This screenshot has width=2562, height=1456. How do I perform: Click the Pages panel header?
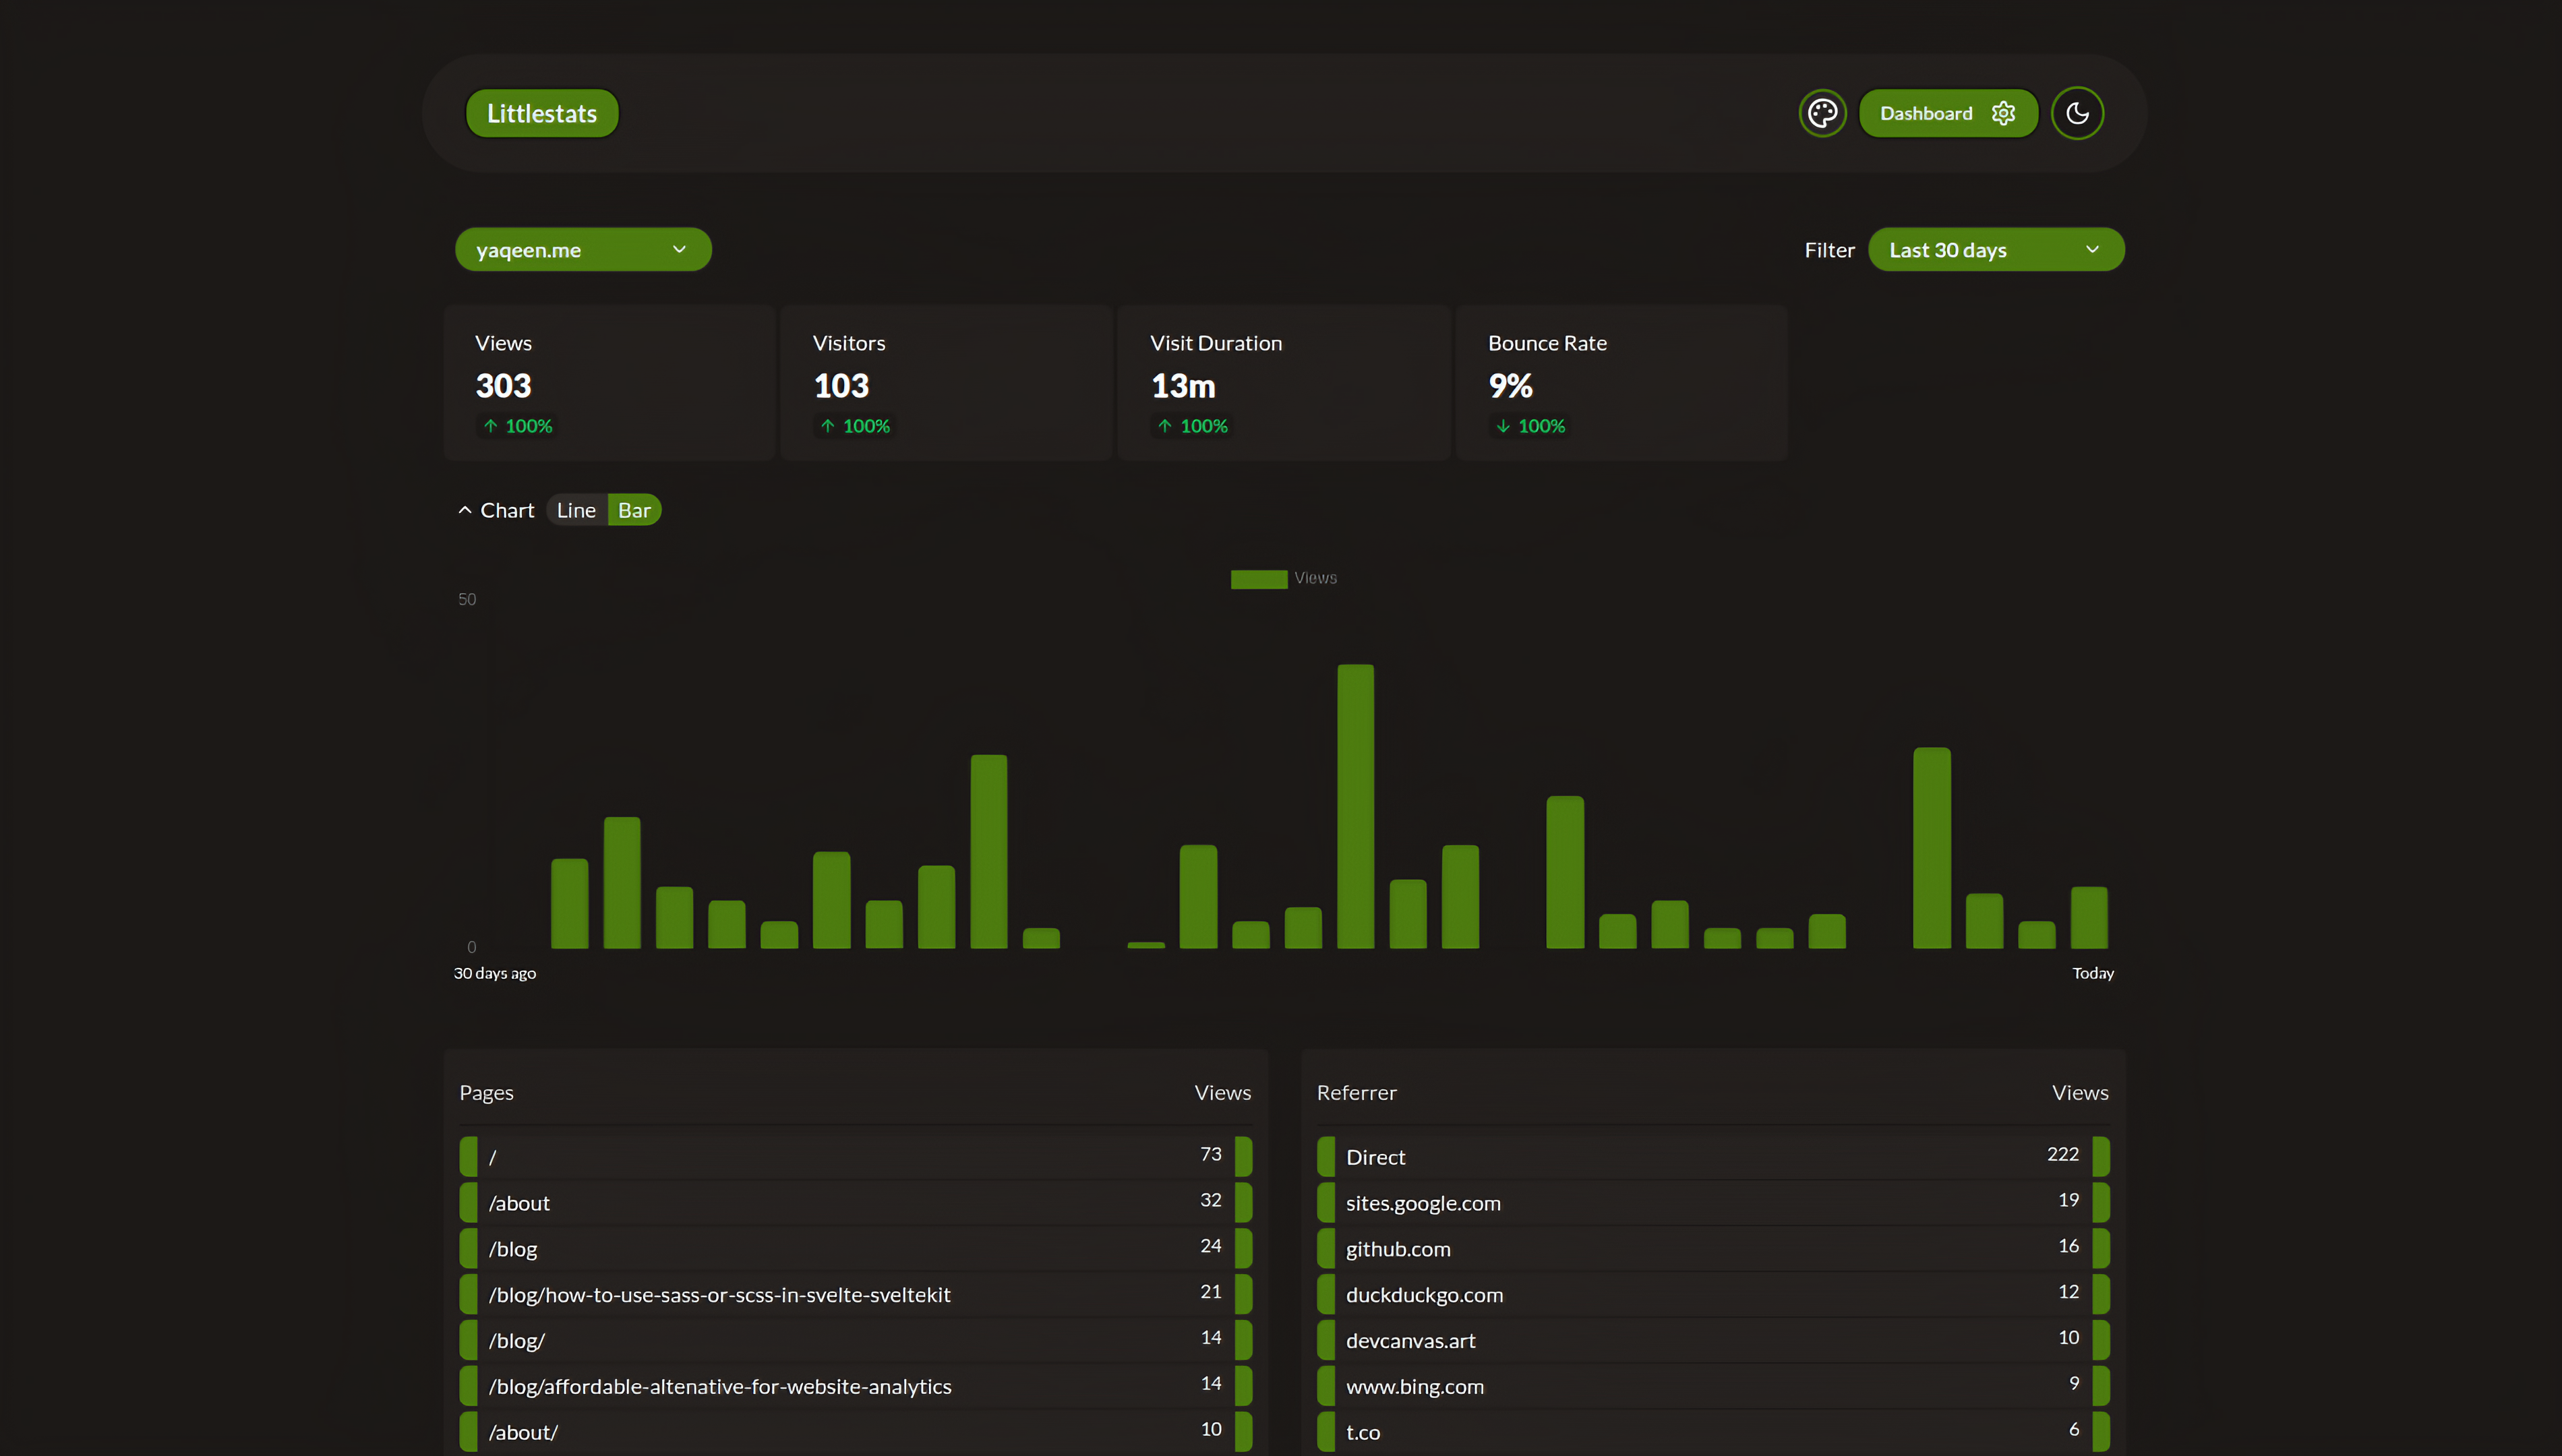click(486, 1093)
